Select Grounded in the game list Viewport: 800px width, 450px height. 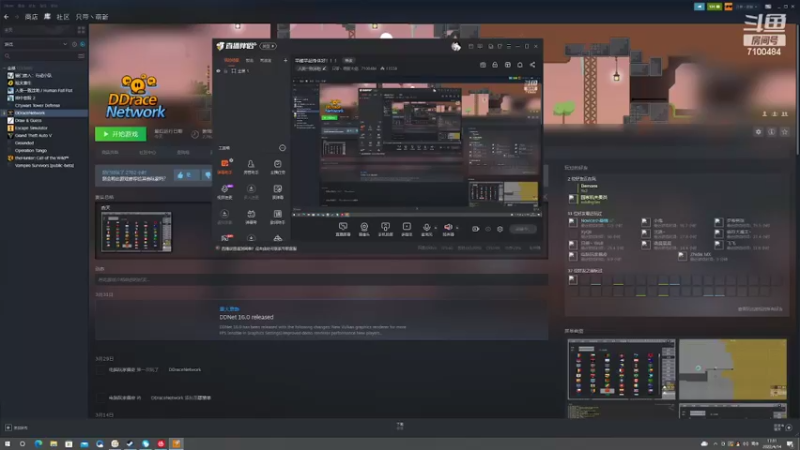tap(24, 143)
